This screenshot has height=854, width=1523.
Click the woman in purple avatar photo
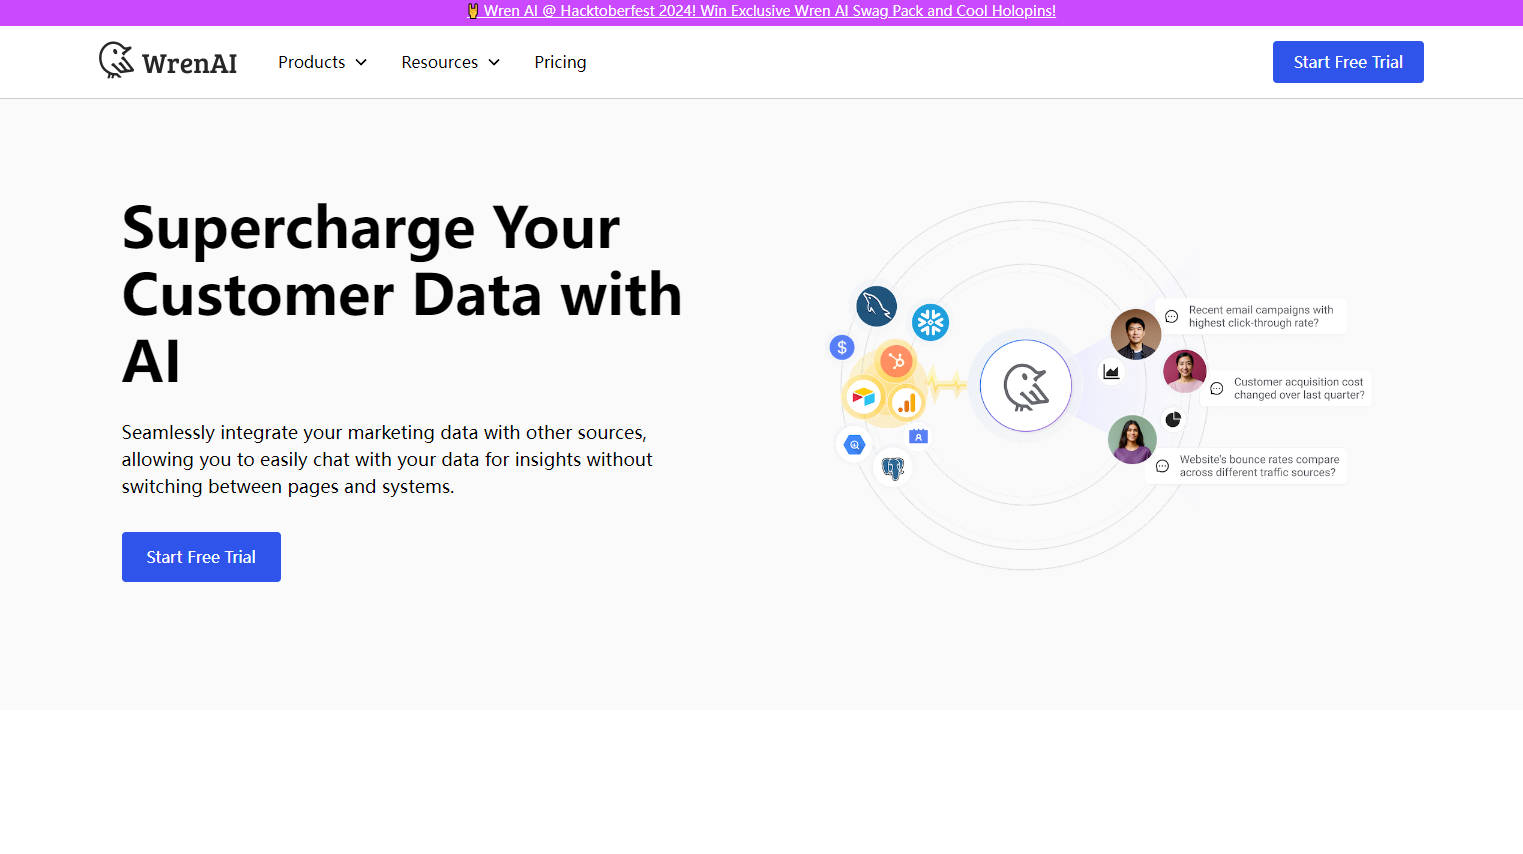[x=1132, y=439]
